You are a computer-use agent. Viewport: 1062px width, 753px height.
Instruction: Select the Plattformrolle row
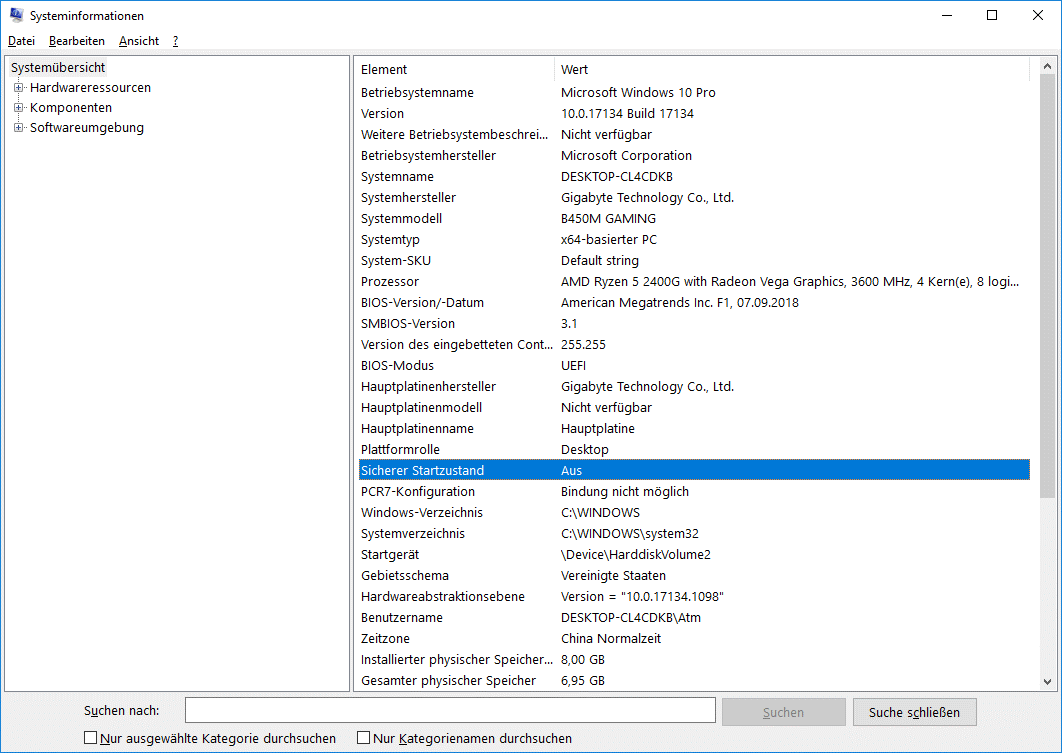(694, 450)
